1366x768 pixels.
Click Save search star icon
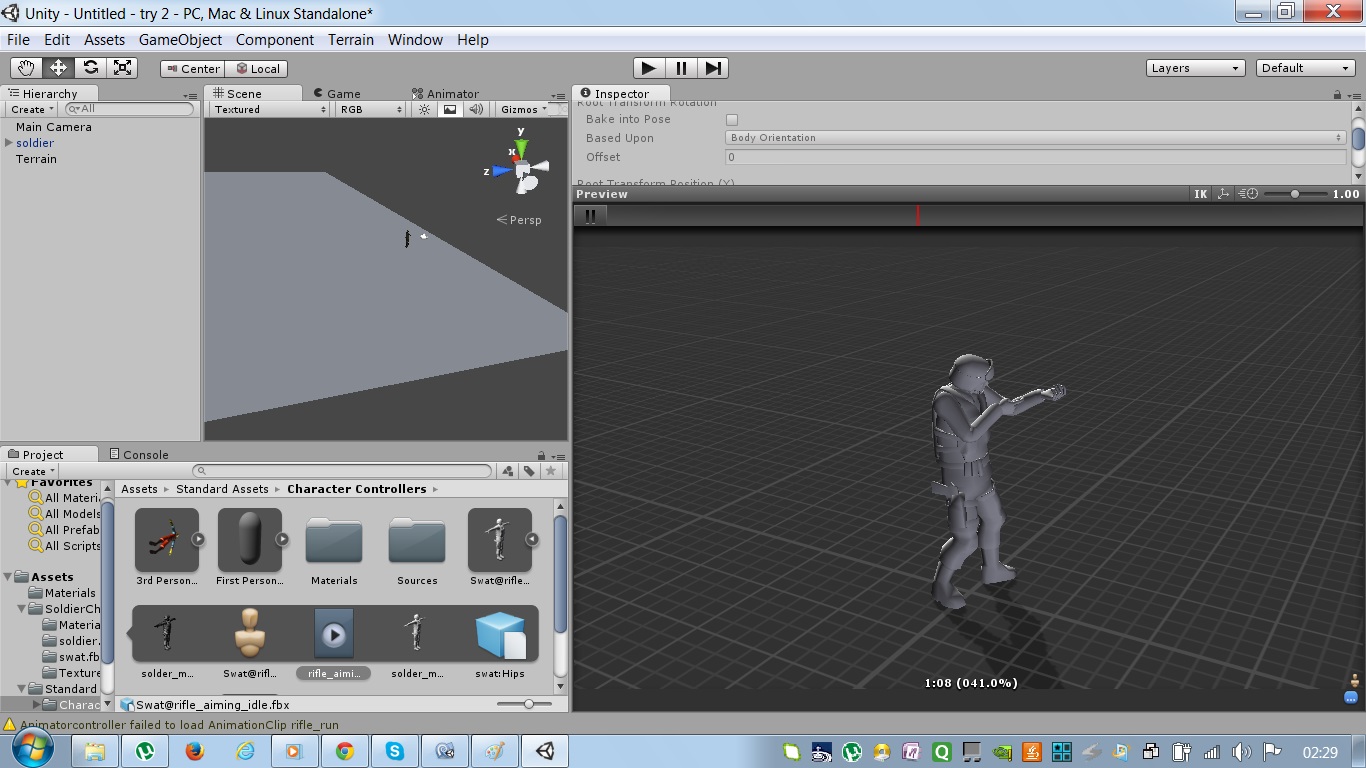pos(551,471)
